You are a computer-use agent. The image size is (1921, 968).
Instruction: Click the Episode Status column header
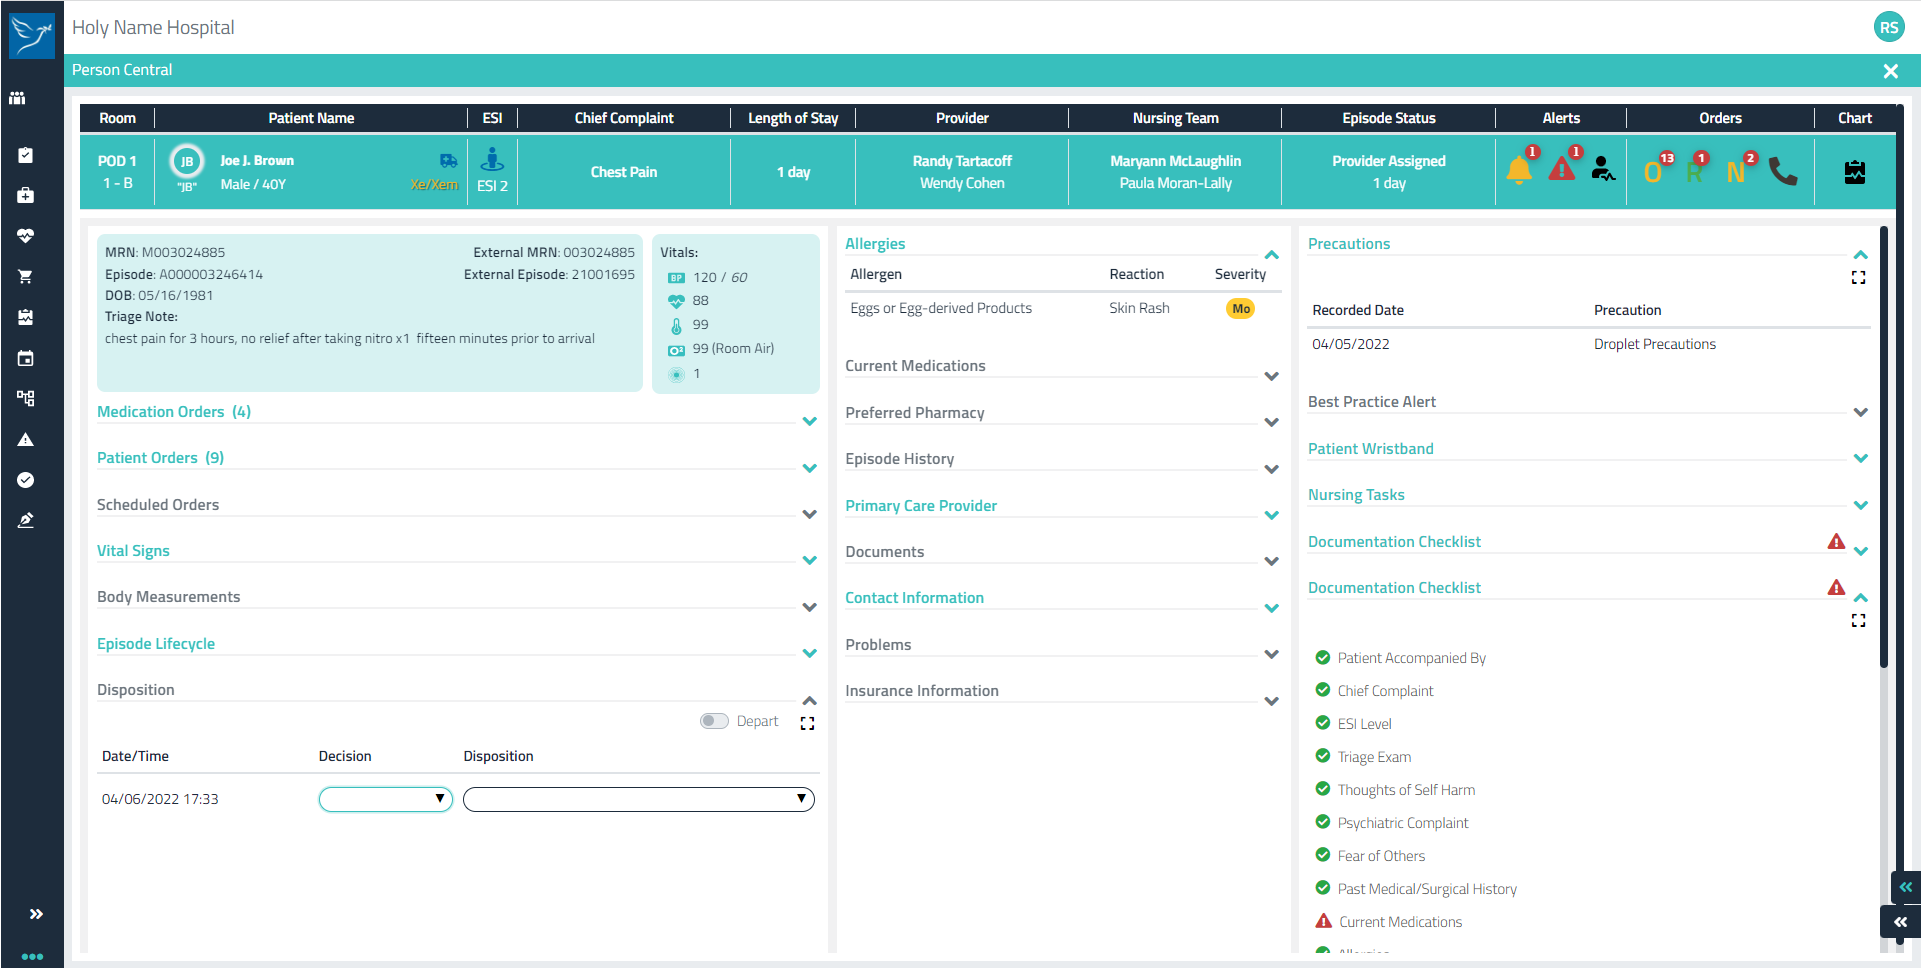[x=1389, y=118]
